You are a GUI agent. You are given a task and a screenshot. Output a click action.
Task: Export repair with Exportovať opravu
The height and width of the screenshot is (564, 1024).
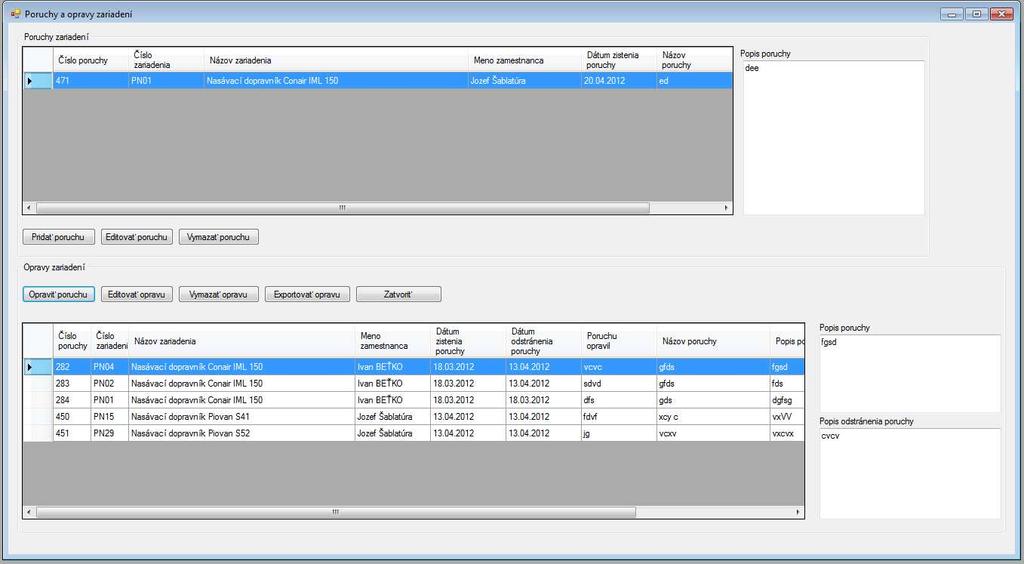tap(308, 294)
